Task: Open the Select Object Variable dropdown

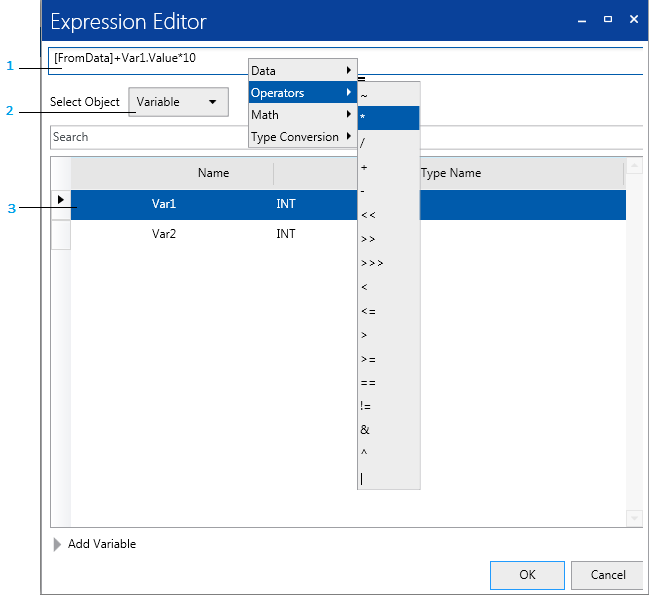Action: pyautogui.click(x=178, y=102)
